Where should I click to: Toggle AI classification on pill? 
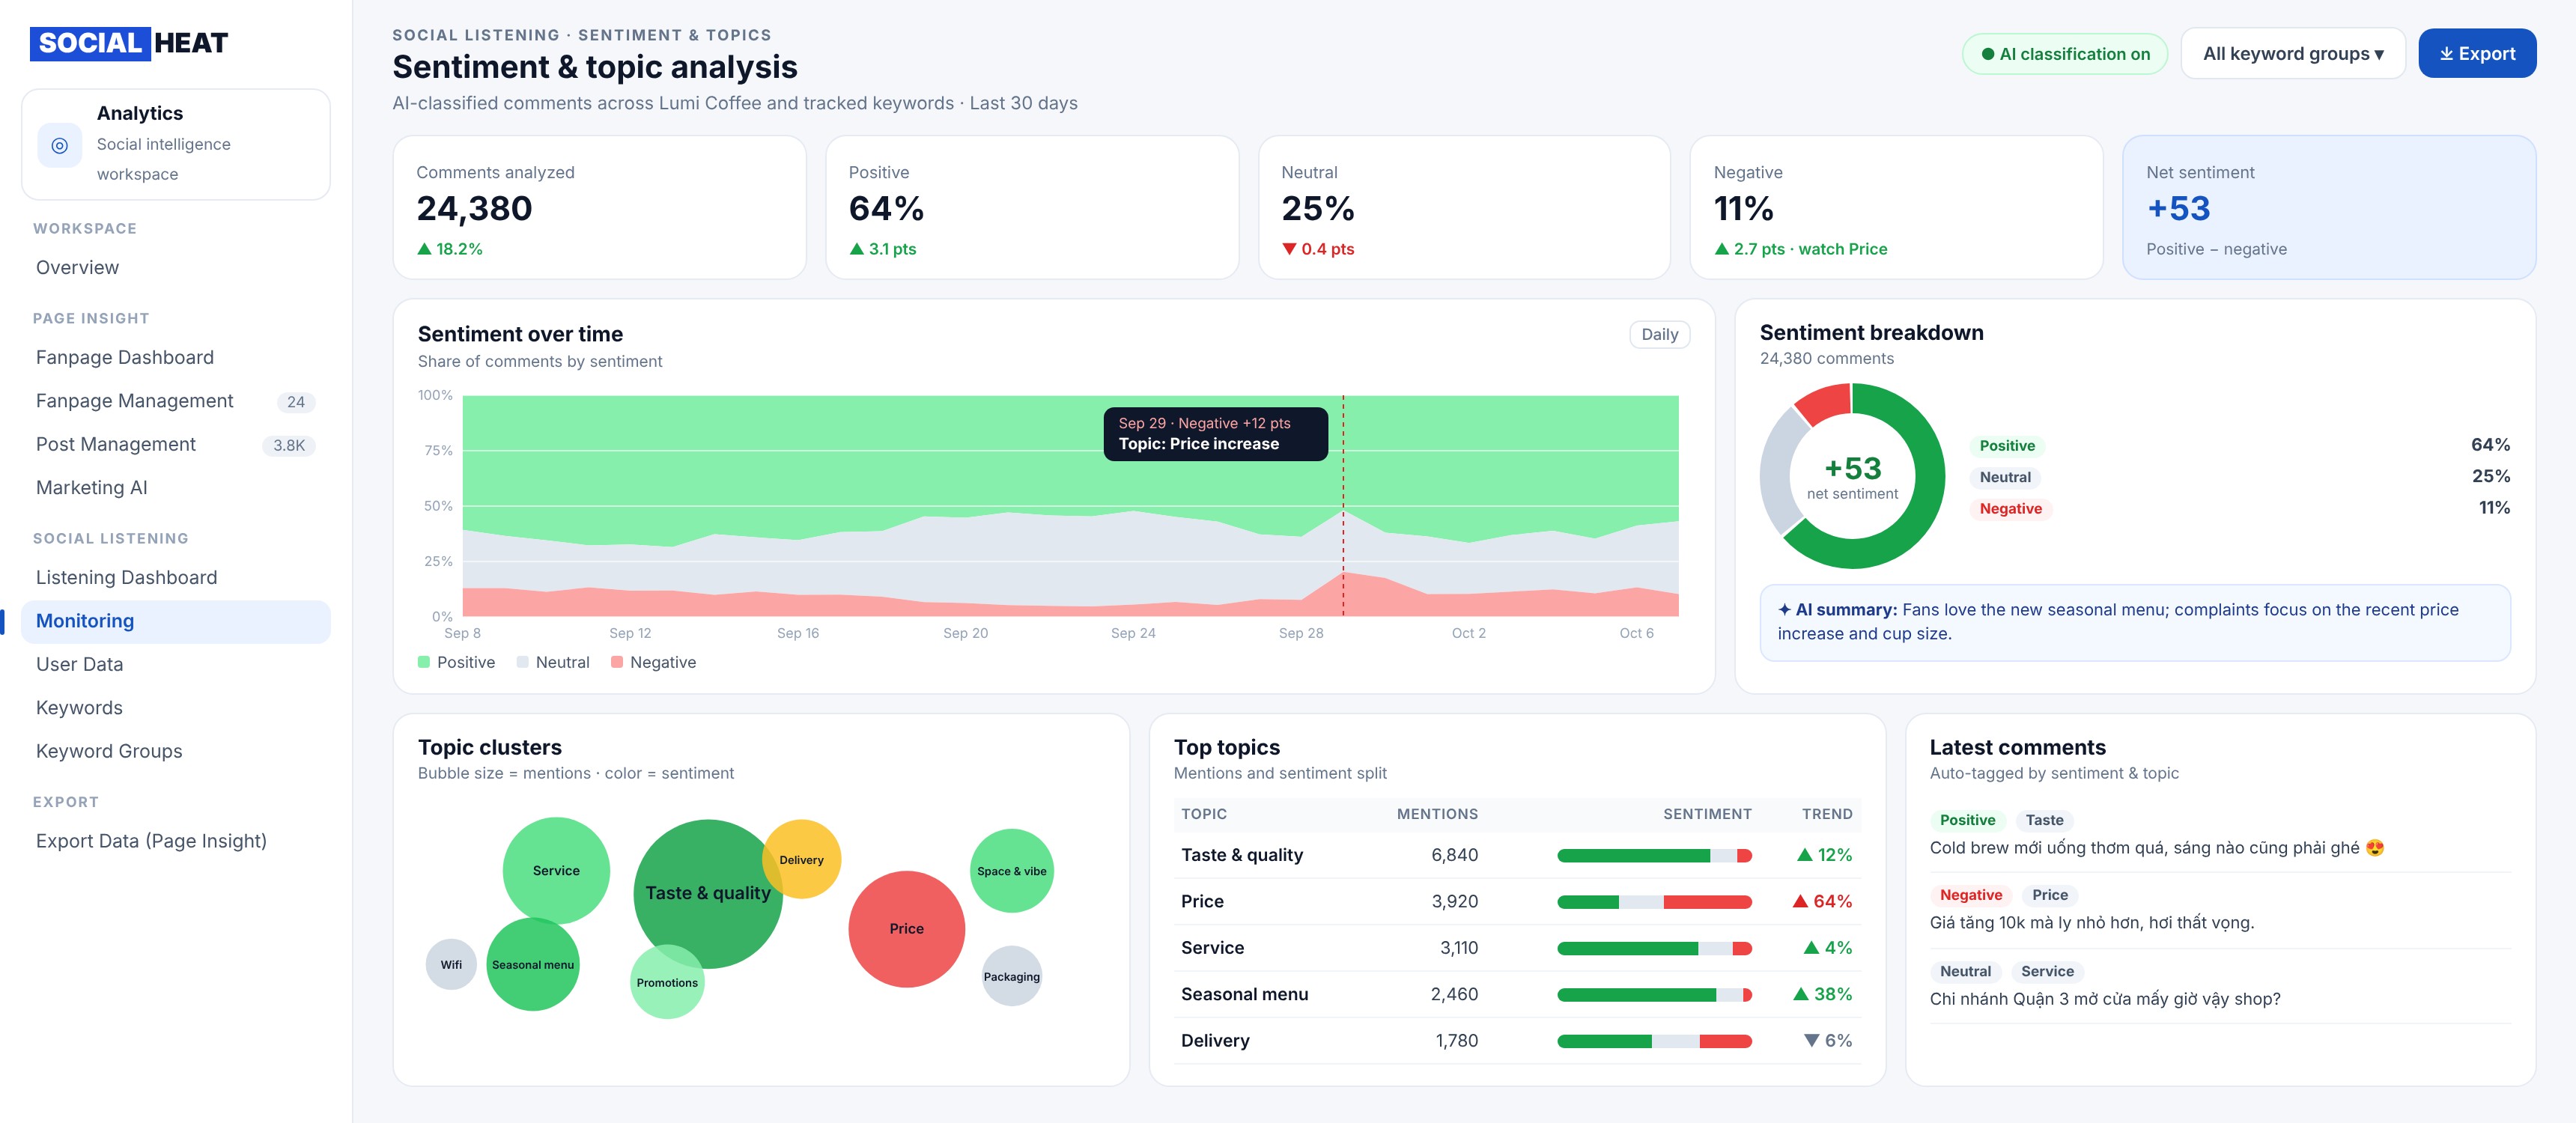[x=2065, y=54]
